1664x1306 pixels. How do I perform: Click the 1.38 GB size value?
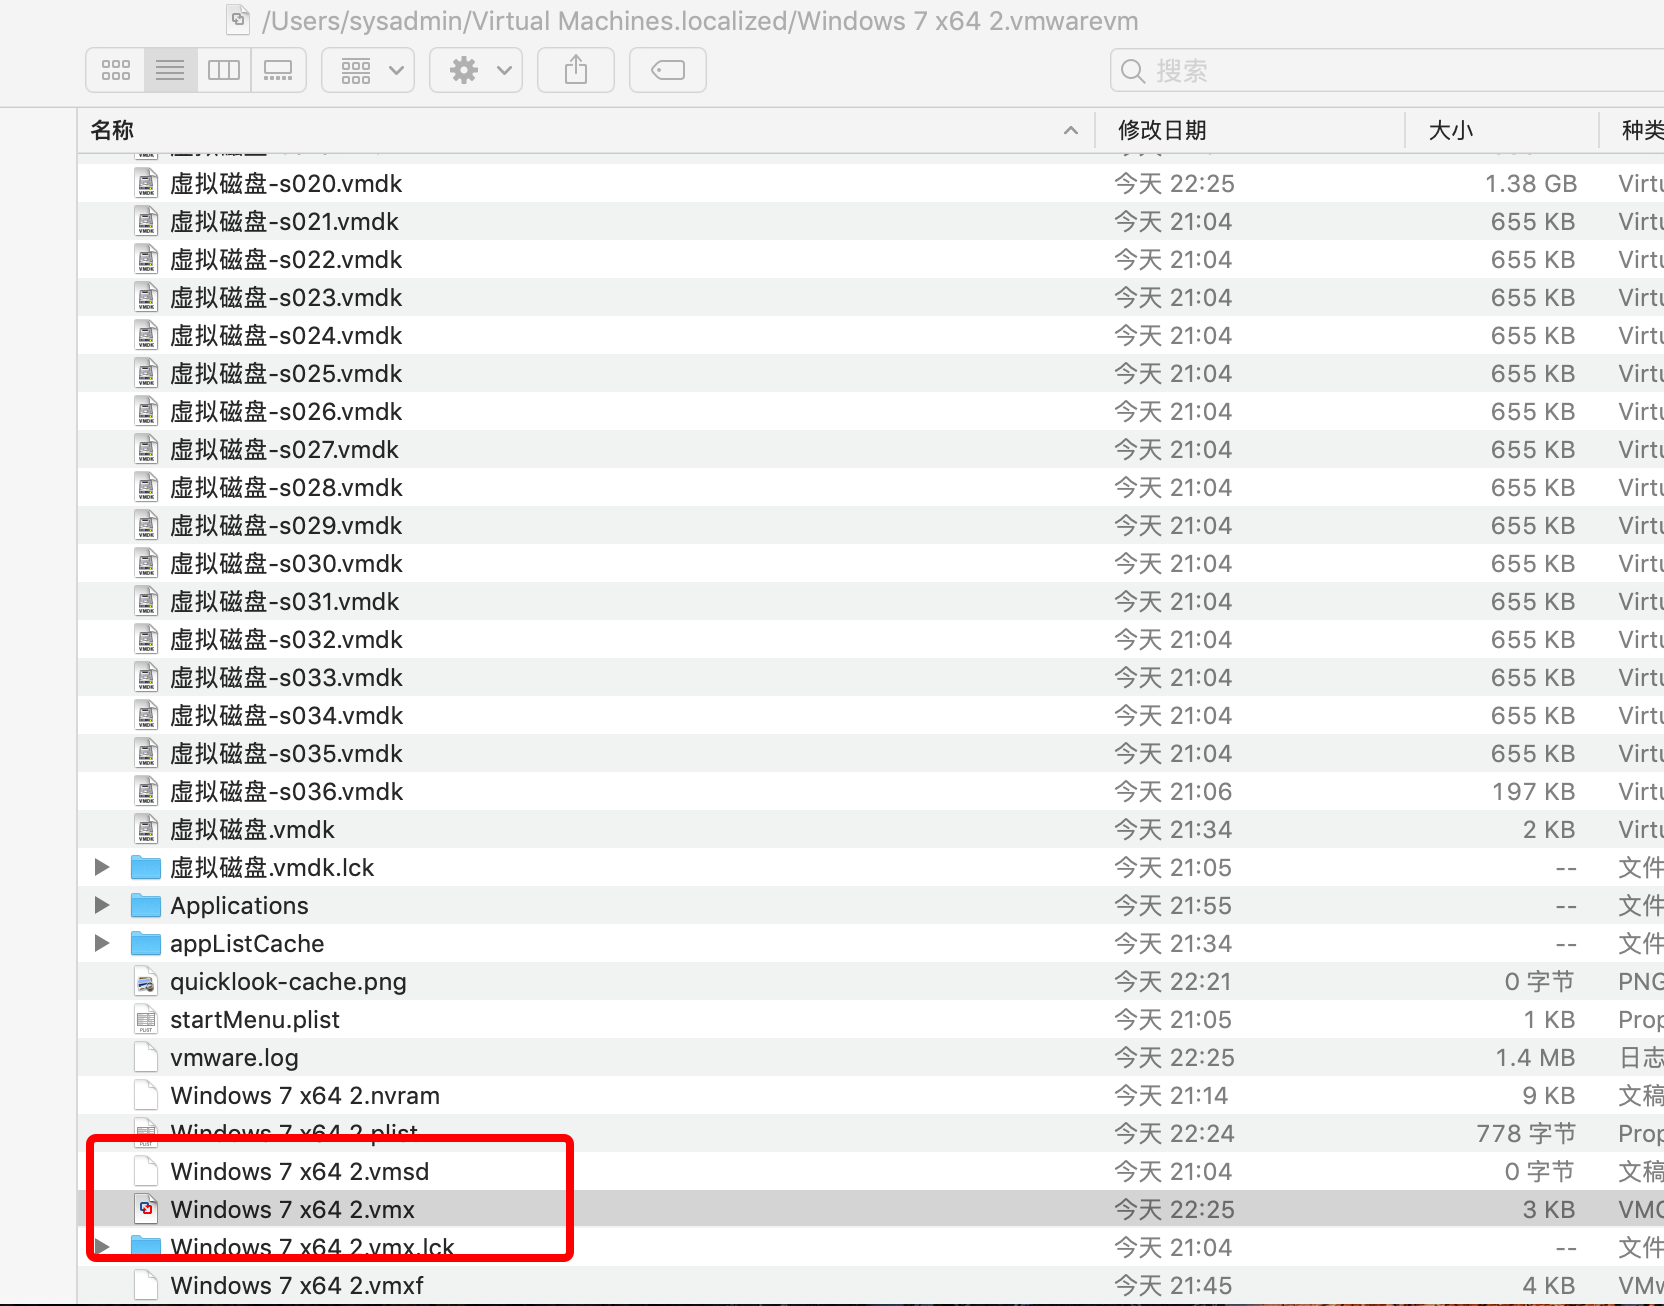click(x=1530, y=183)
